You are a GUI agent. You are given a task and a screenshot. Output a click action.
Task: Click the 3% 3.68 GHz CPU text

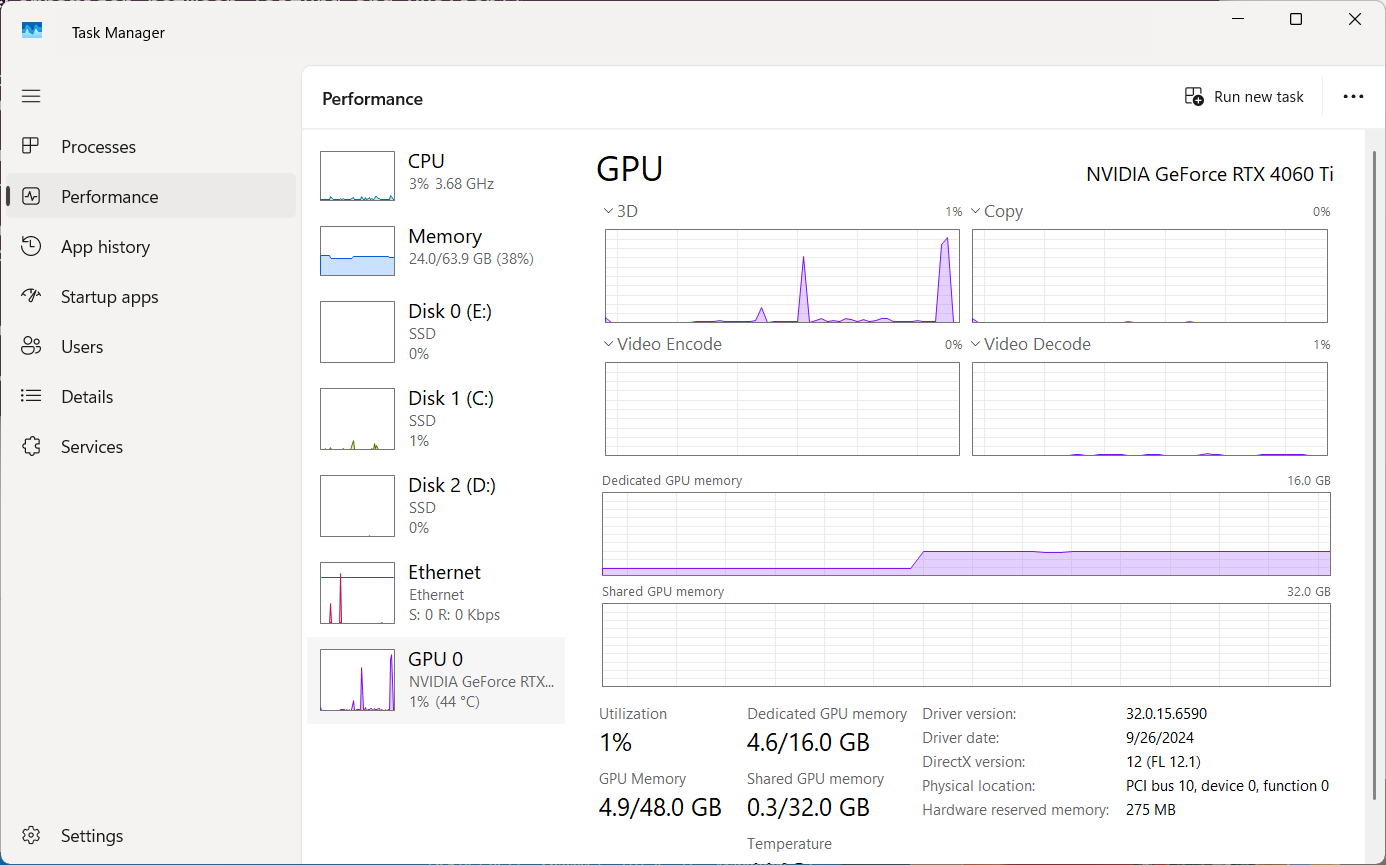point(451,184)
